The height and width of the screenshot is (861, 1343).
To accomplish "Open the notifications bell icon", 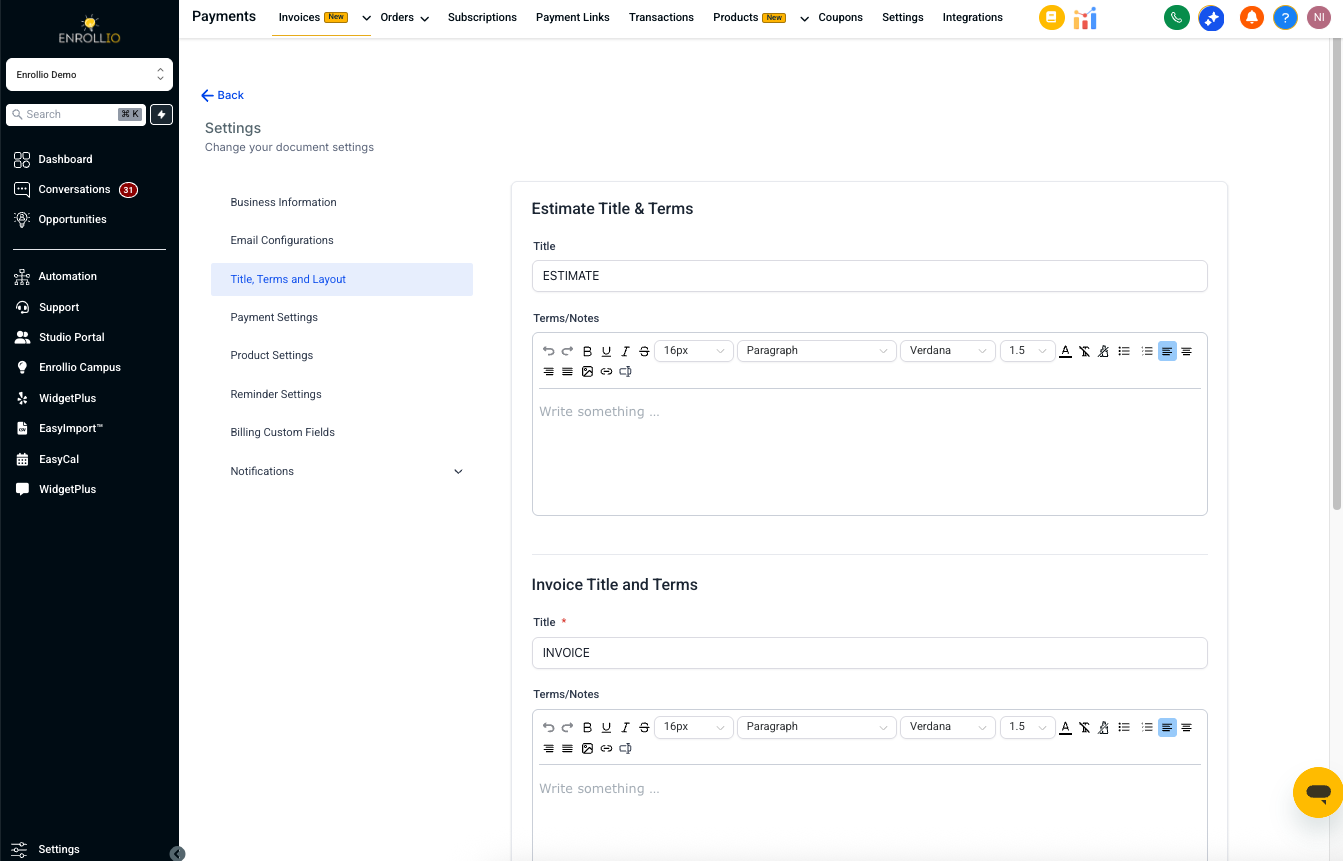I will click(1251, 18).
